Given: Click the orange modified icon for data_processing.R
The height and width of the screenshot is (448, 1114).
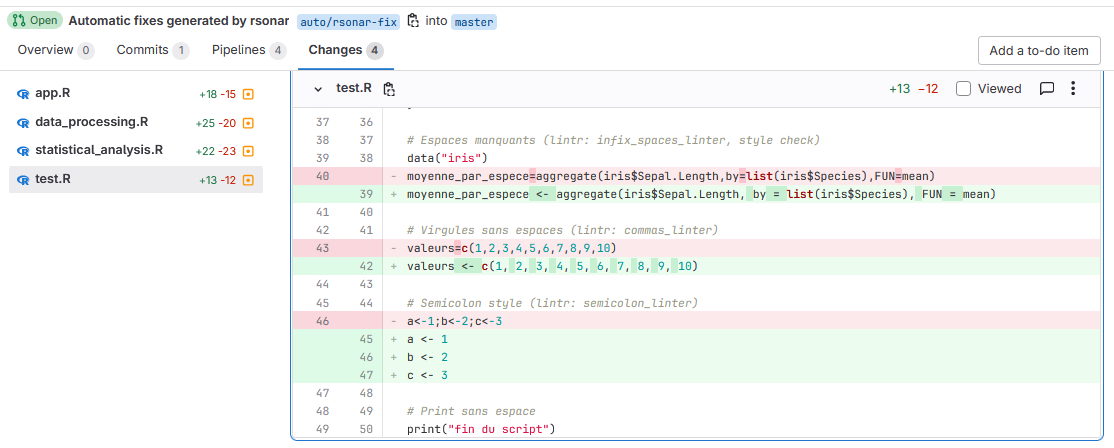Looking at the screenshot, I should (x=248, y=123).
